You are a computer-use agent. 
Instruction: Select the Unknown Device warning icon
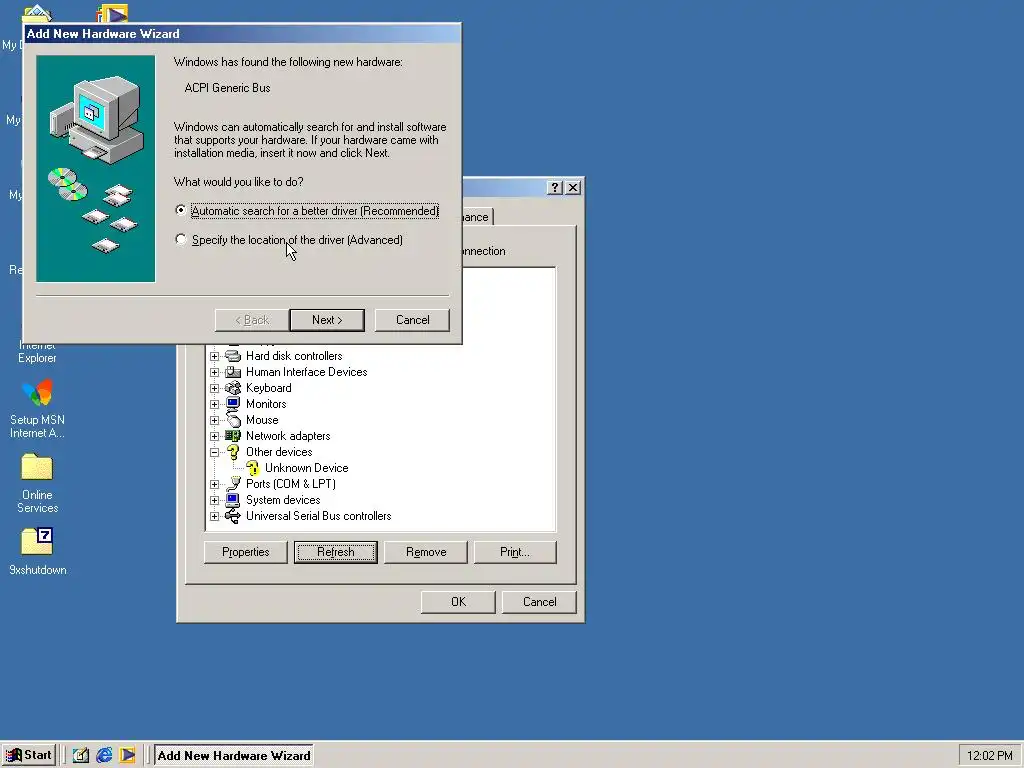(253, 468)
